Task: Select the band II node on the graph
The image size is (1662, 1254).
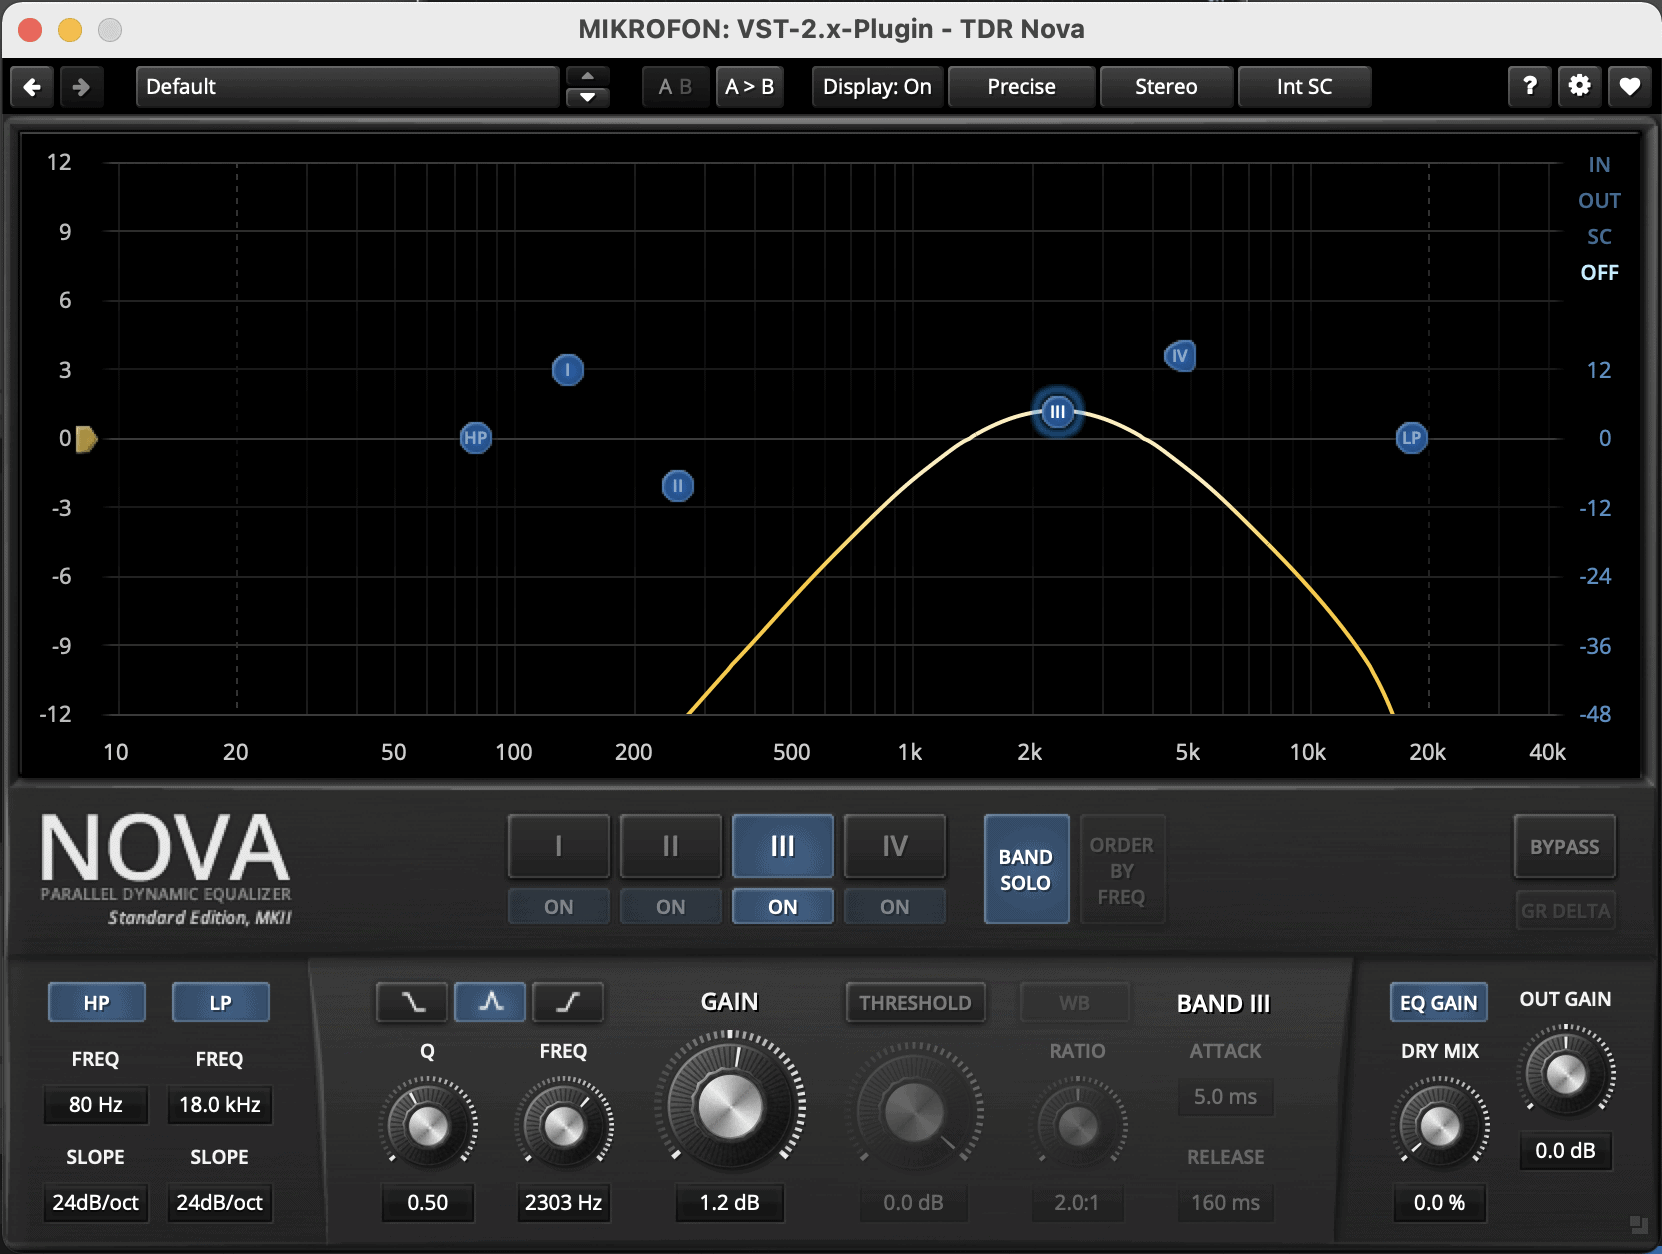Action: pyautogui.click(x=678, y=487)
